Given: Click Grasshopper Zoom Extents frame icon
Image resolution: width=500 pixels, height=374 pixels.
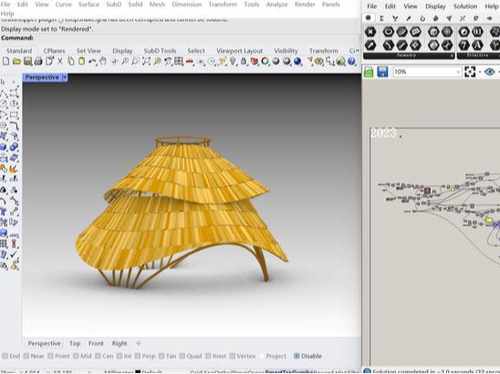Looking at the screenshot, I should pyautogui.click(x=470, y=72).
